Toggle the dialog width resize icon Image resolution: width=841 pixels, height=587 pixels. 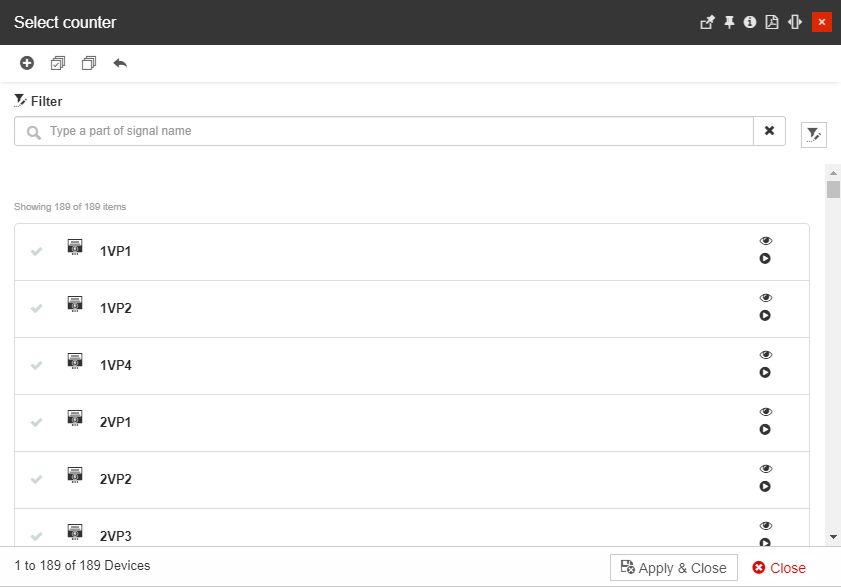click(x=795, y=22)
